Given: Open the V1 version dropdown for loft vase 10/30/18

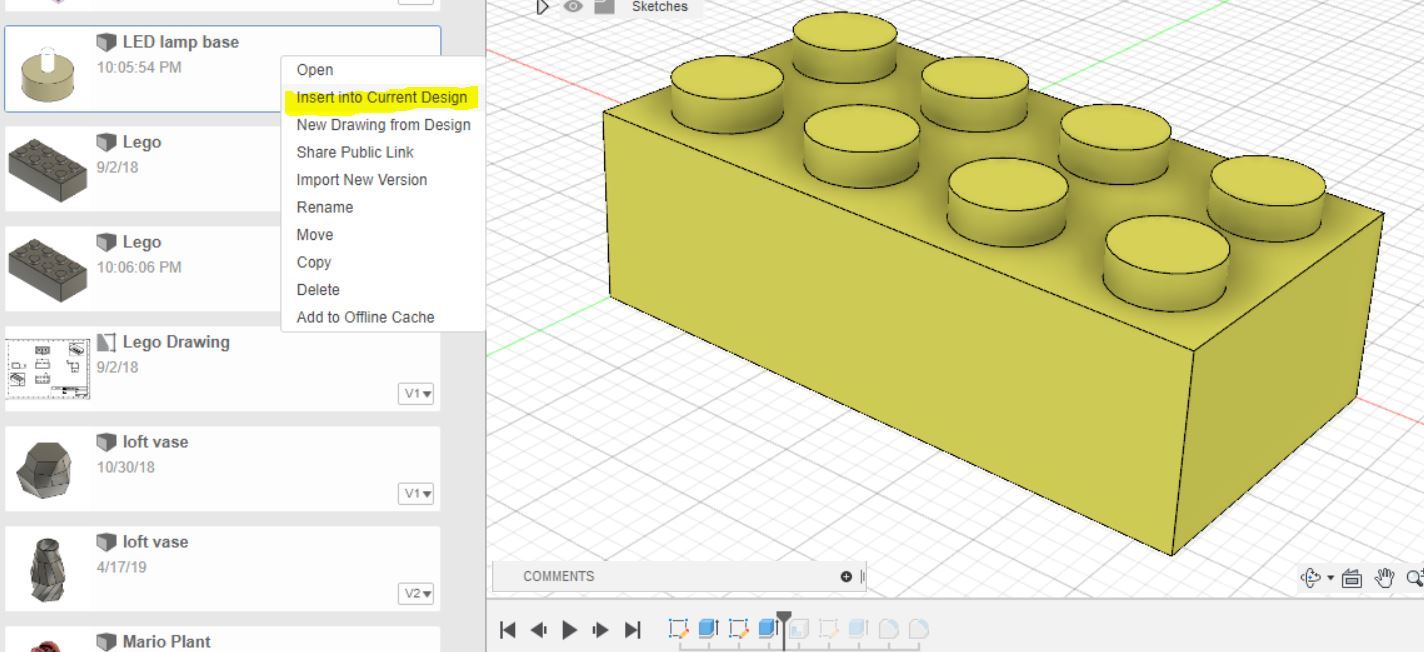Looking at the screenshot, I should (416, 494).
